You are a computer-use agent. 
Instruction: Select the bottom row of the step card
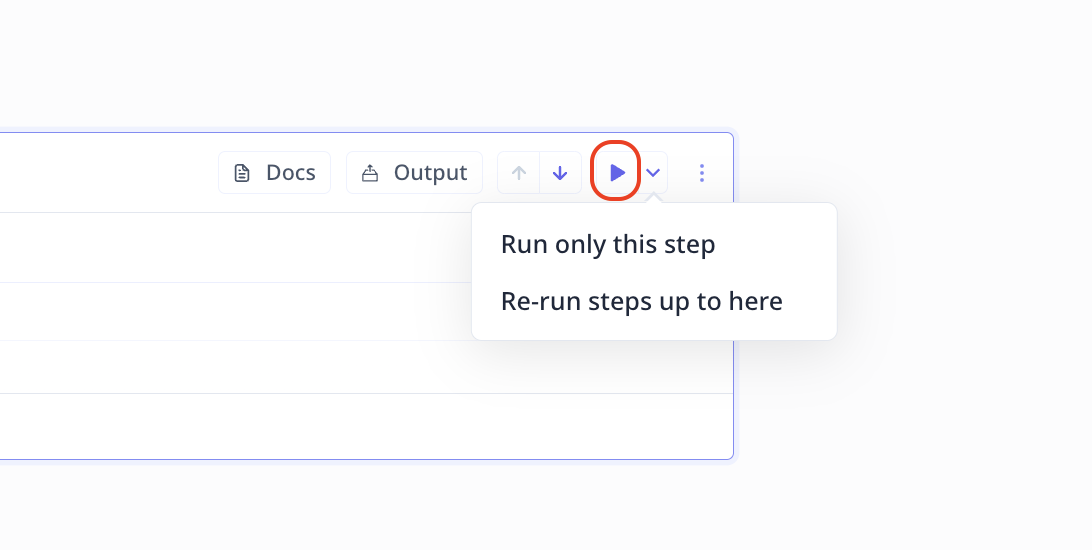366,426
